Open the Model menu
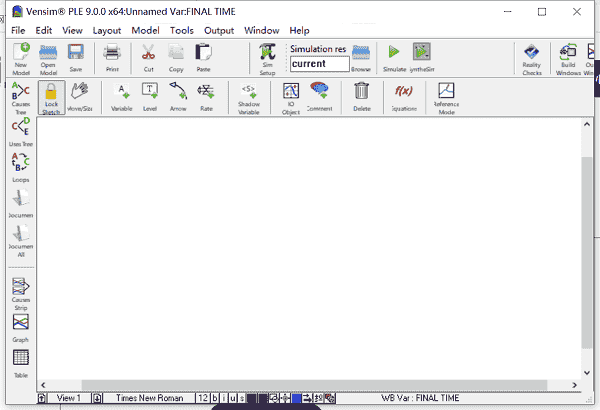Image resolution: width=600 pixels, height=410 pixels. point(145,30)
